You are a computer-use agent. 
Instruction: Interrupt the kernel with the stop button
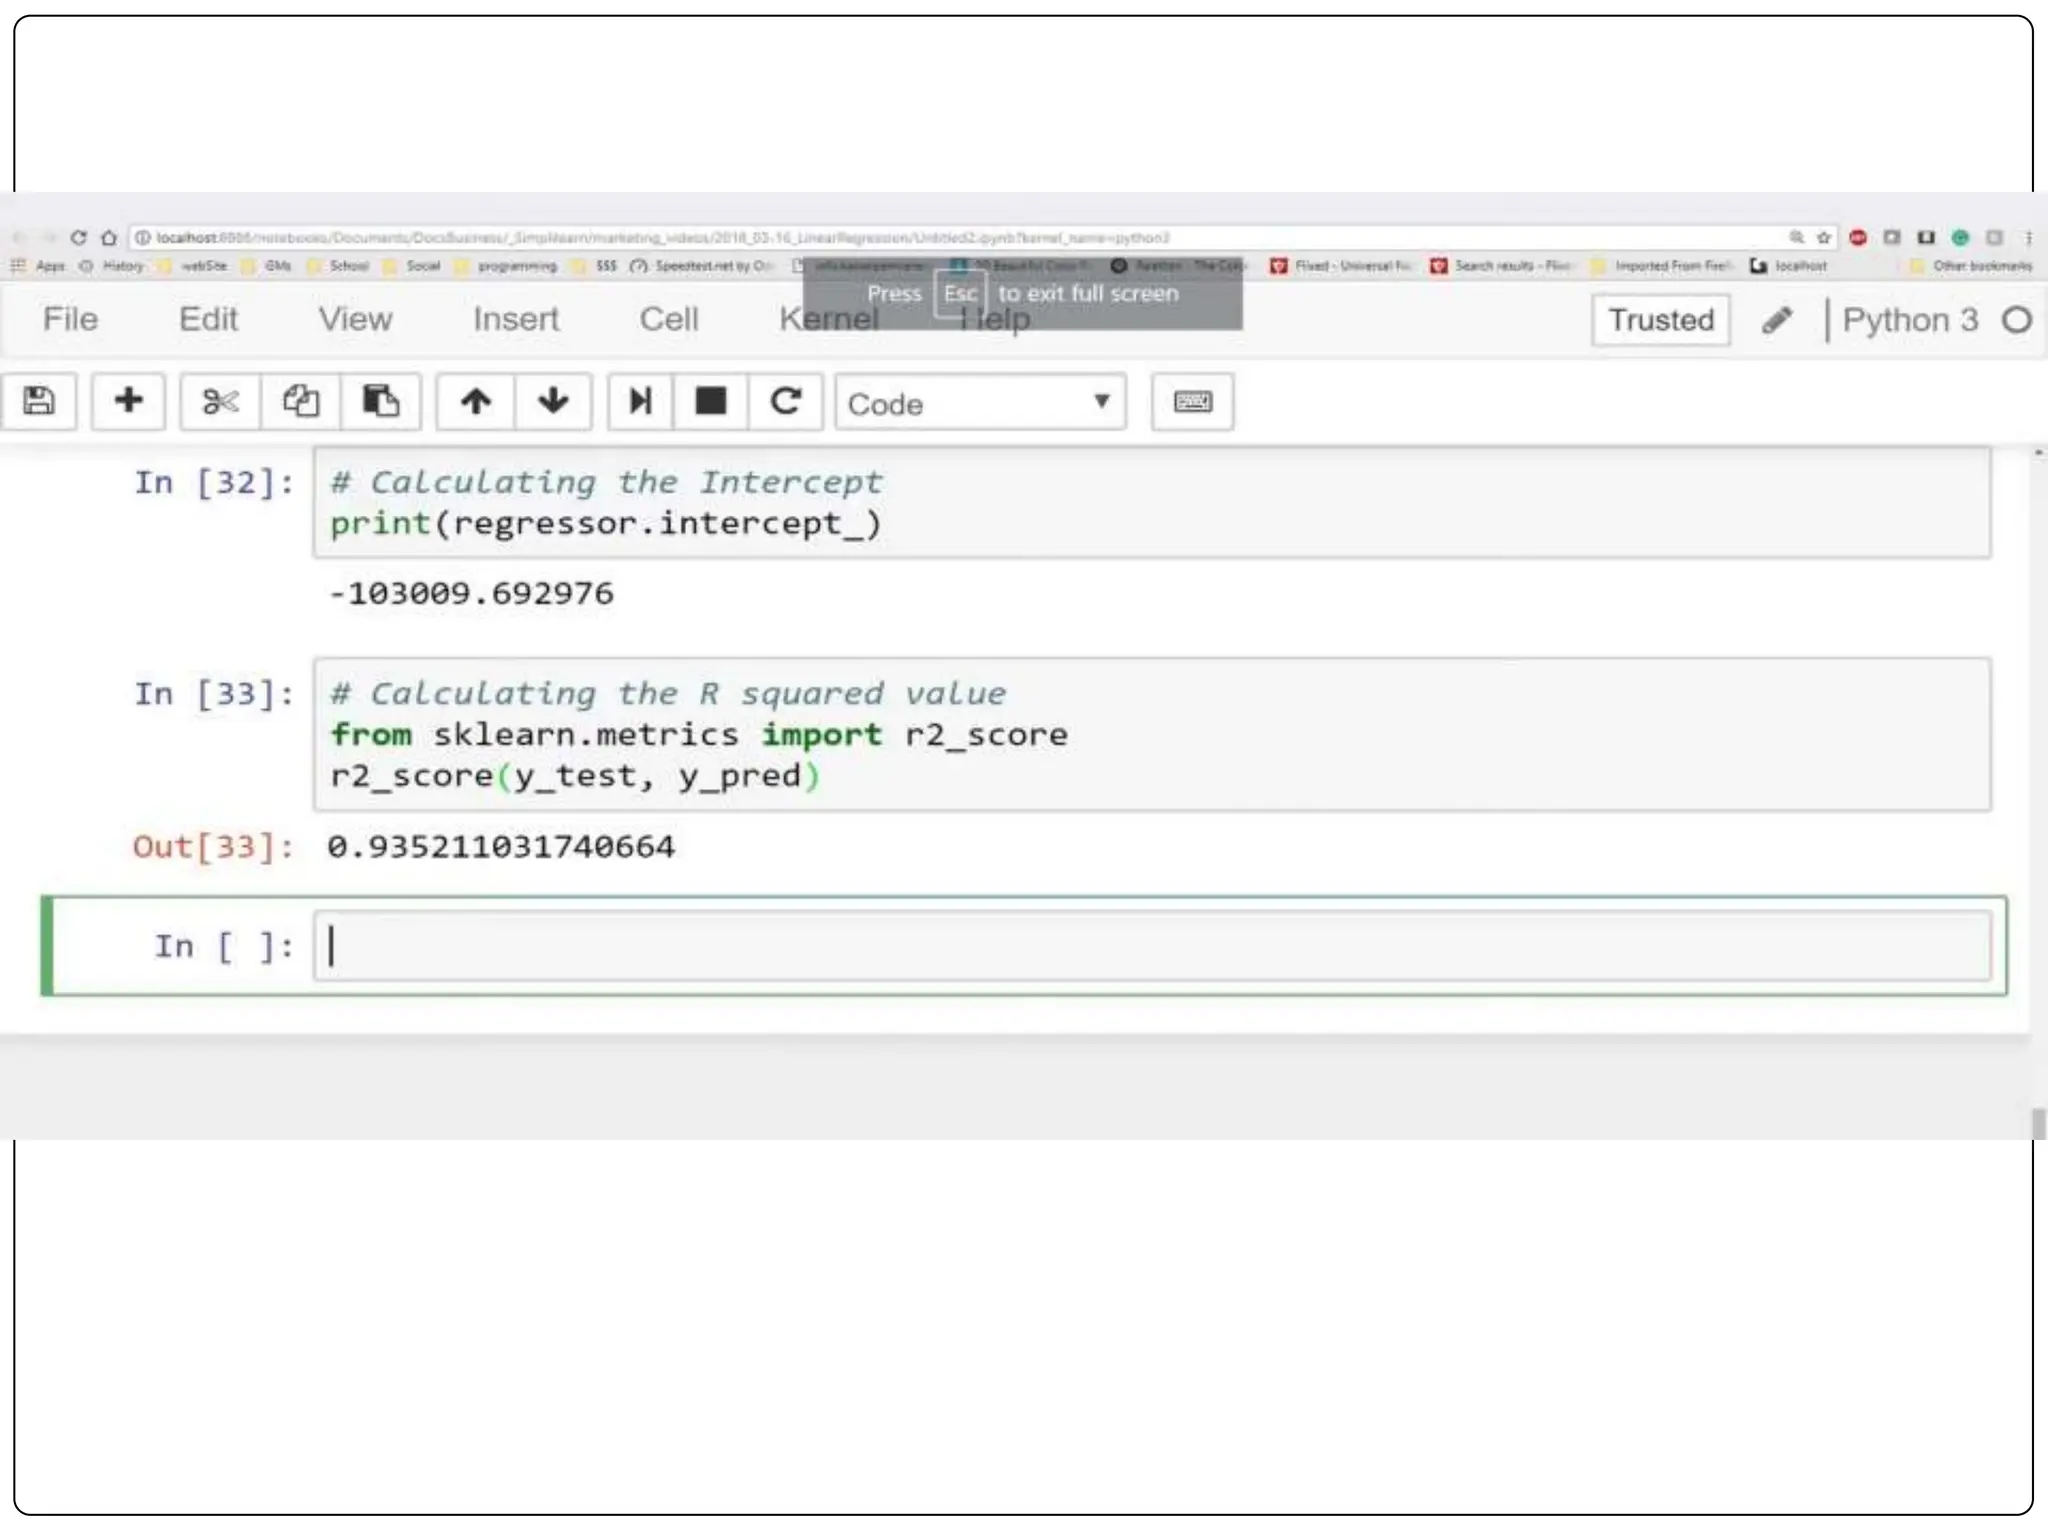(x=711, y=402)
